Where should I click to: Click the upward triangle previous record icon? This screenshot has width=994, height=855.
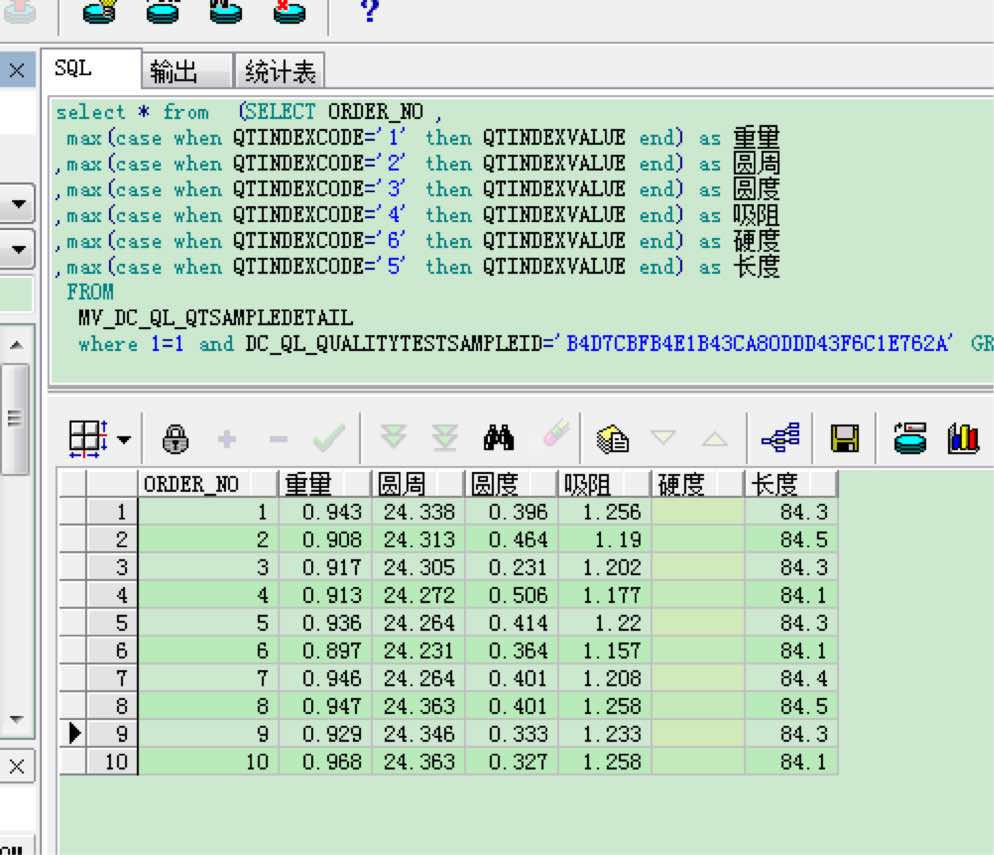[714, 438]
